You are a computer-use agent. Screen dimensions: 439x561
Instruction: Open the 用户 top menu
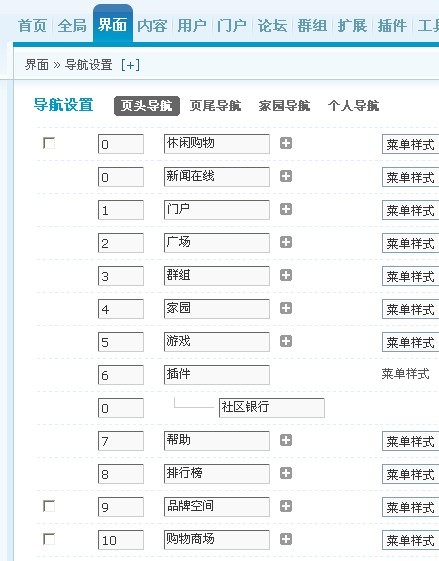pyautogui.click(x=192, y=26)
